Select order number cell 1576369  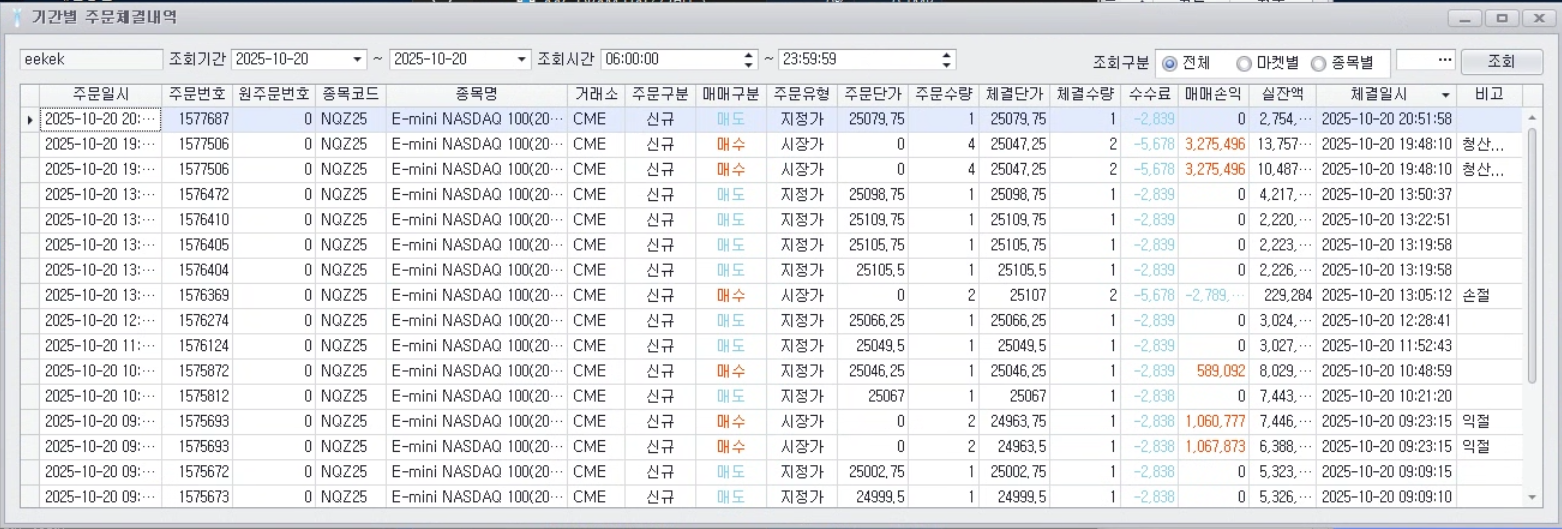coord(197,295)
